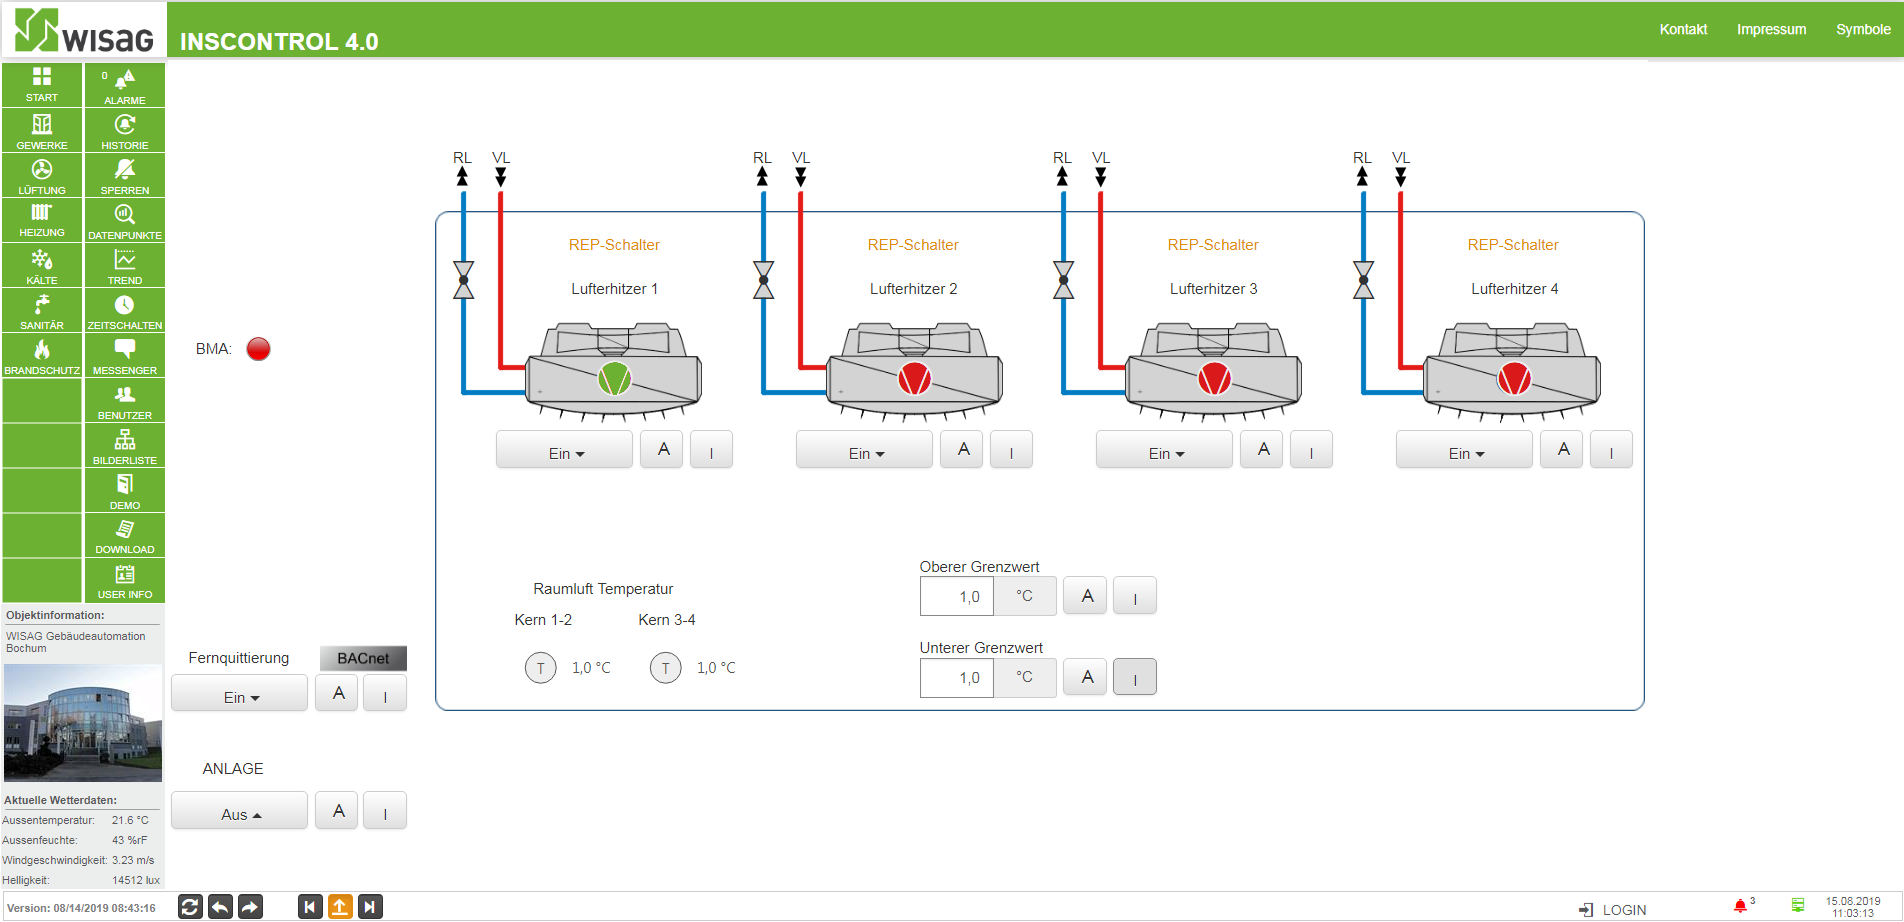Open Lufterhitzer 4 Ein dropdown
1904x922 pixels.
(1465, 450)
